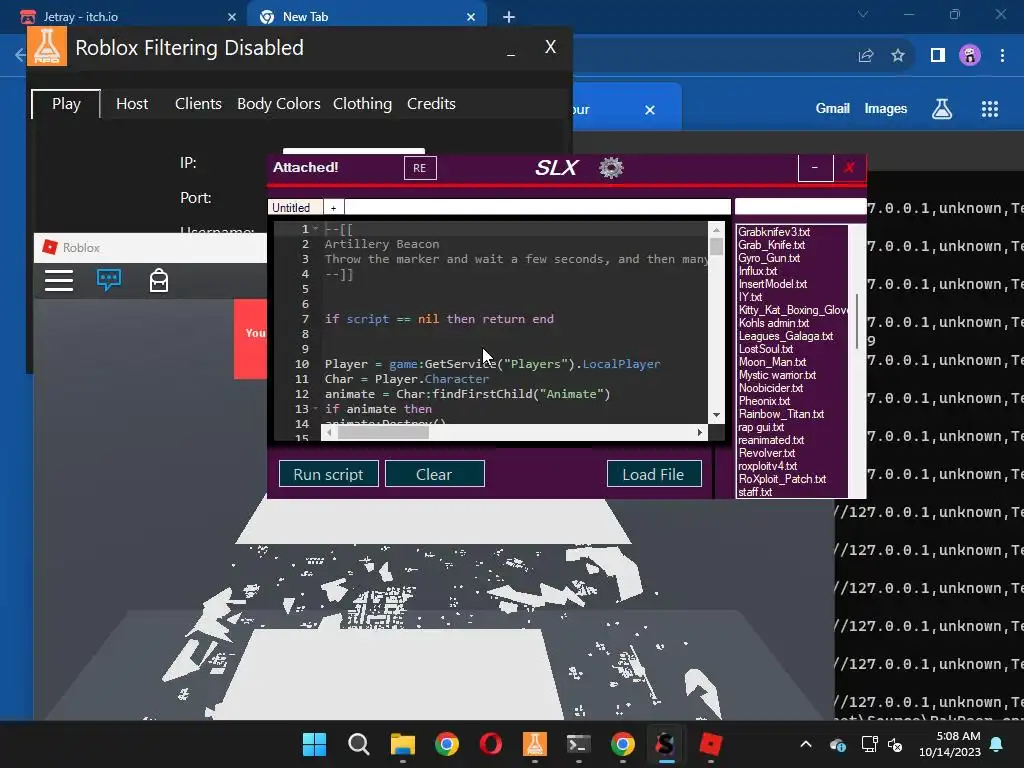Screen dimensions: 1024x768
Task: Select Noobicider.txt script
Action: [771, 388]
